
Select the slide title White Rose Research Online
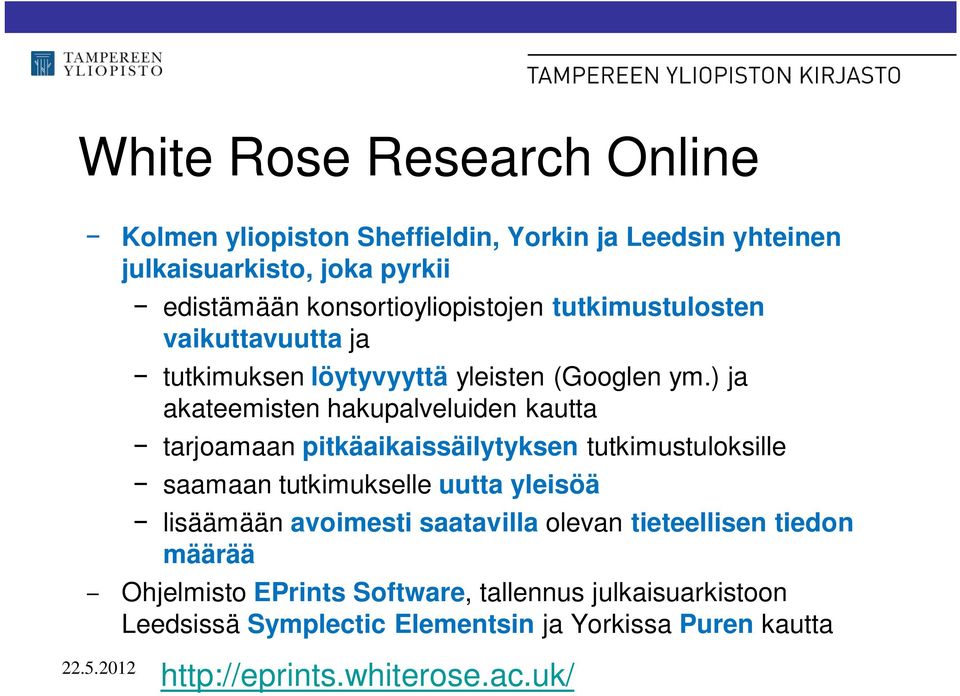pyautogui.click(x=419, y=157)
